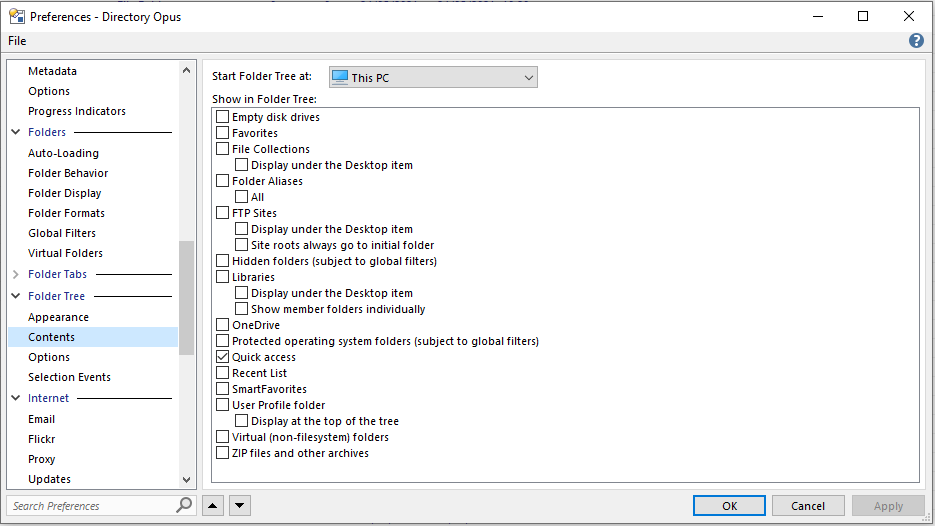The height and width of the screenshot is (526, 935).
Task: Select Auto-Loading under Folders
Action: coord(63,153)
